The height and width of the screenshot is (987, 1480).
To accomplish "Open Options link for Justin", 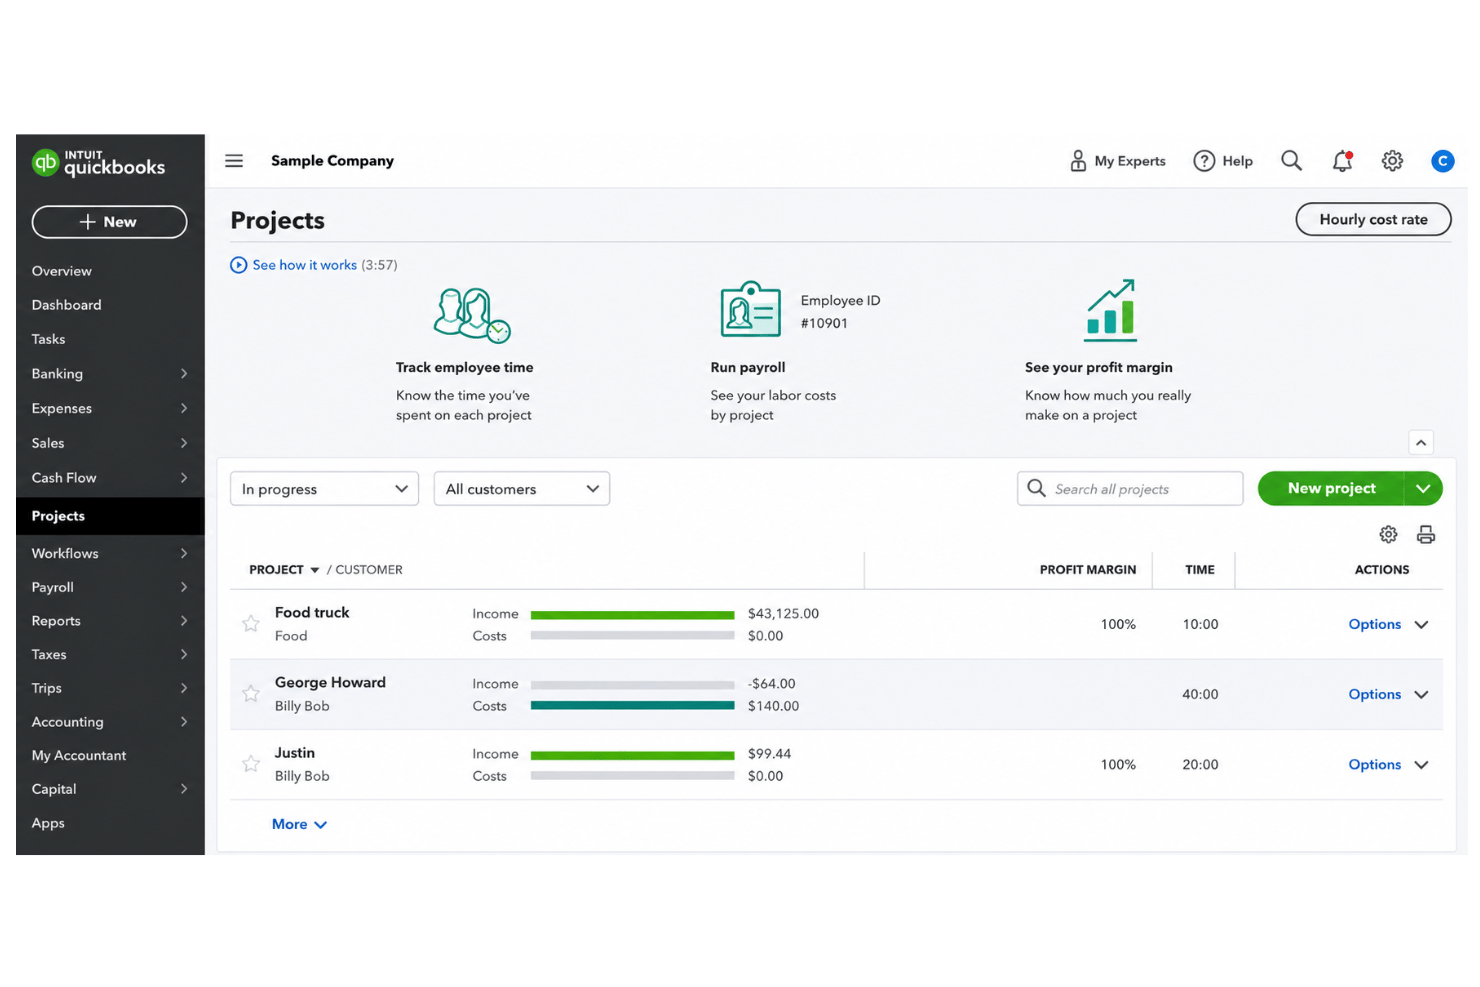I will point(1374,764).
